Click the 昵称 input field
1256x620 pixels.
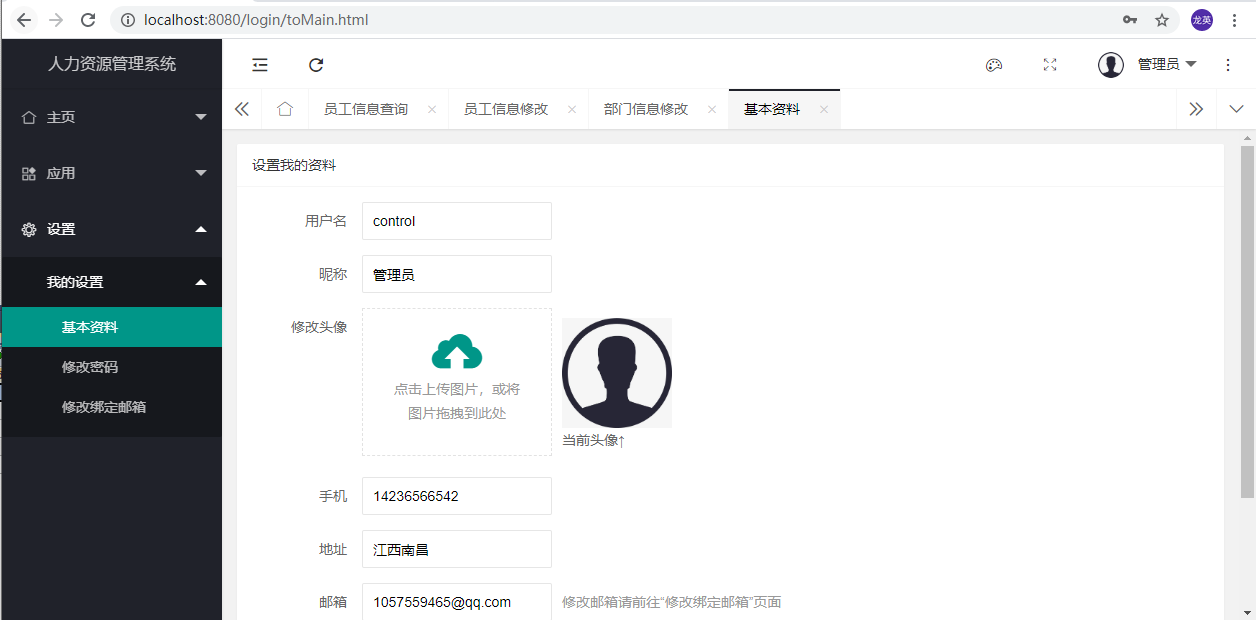click(x=456, y=274)
